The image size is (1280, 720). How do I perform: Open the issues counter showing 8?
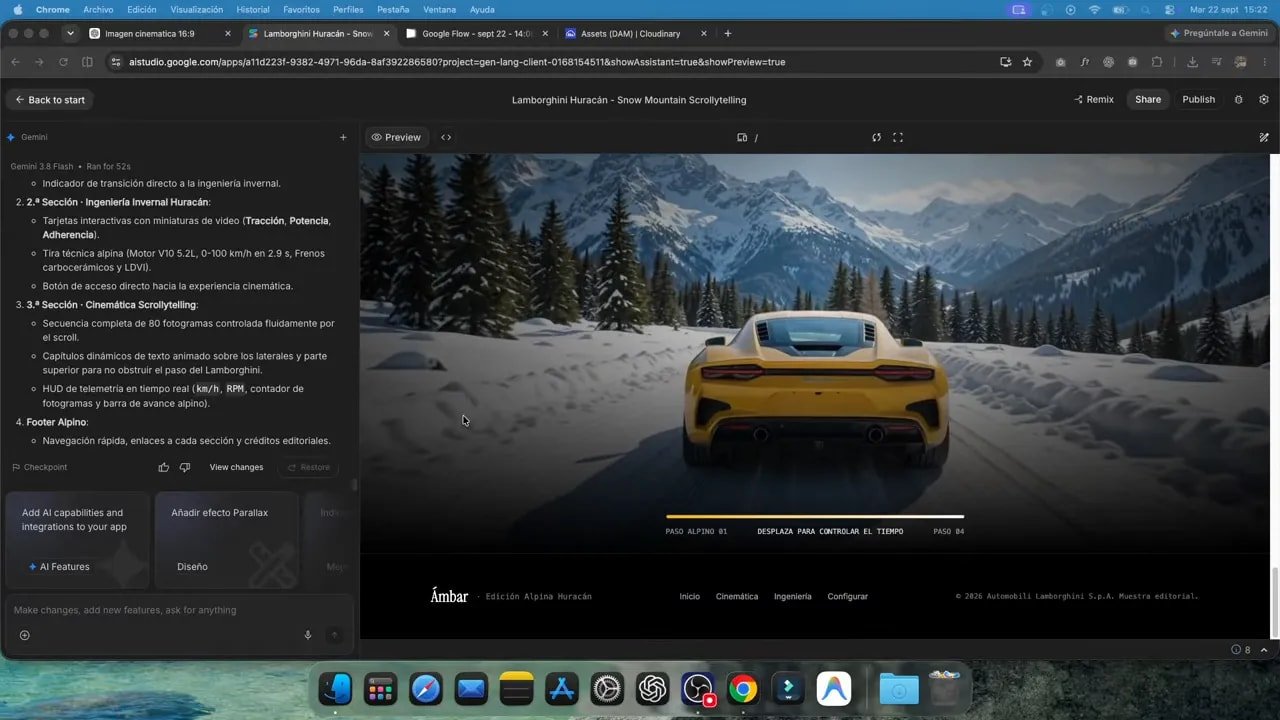click(1241, 650)
